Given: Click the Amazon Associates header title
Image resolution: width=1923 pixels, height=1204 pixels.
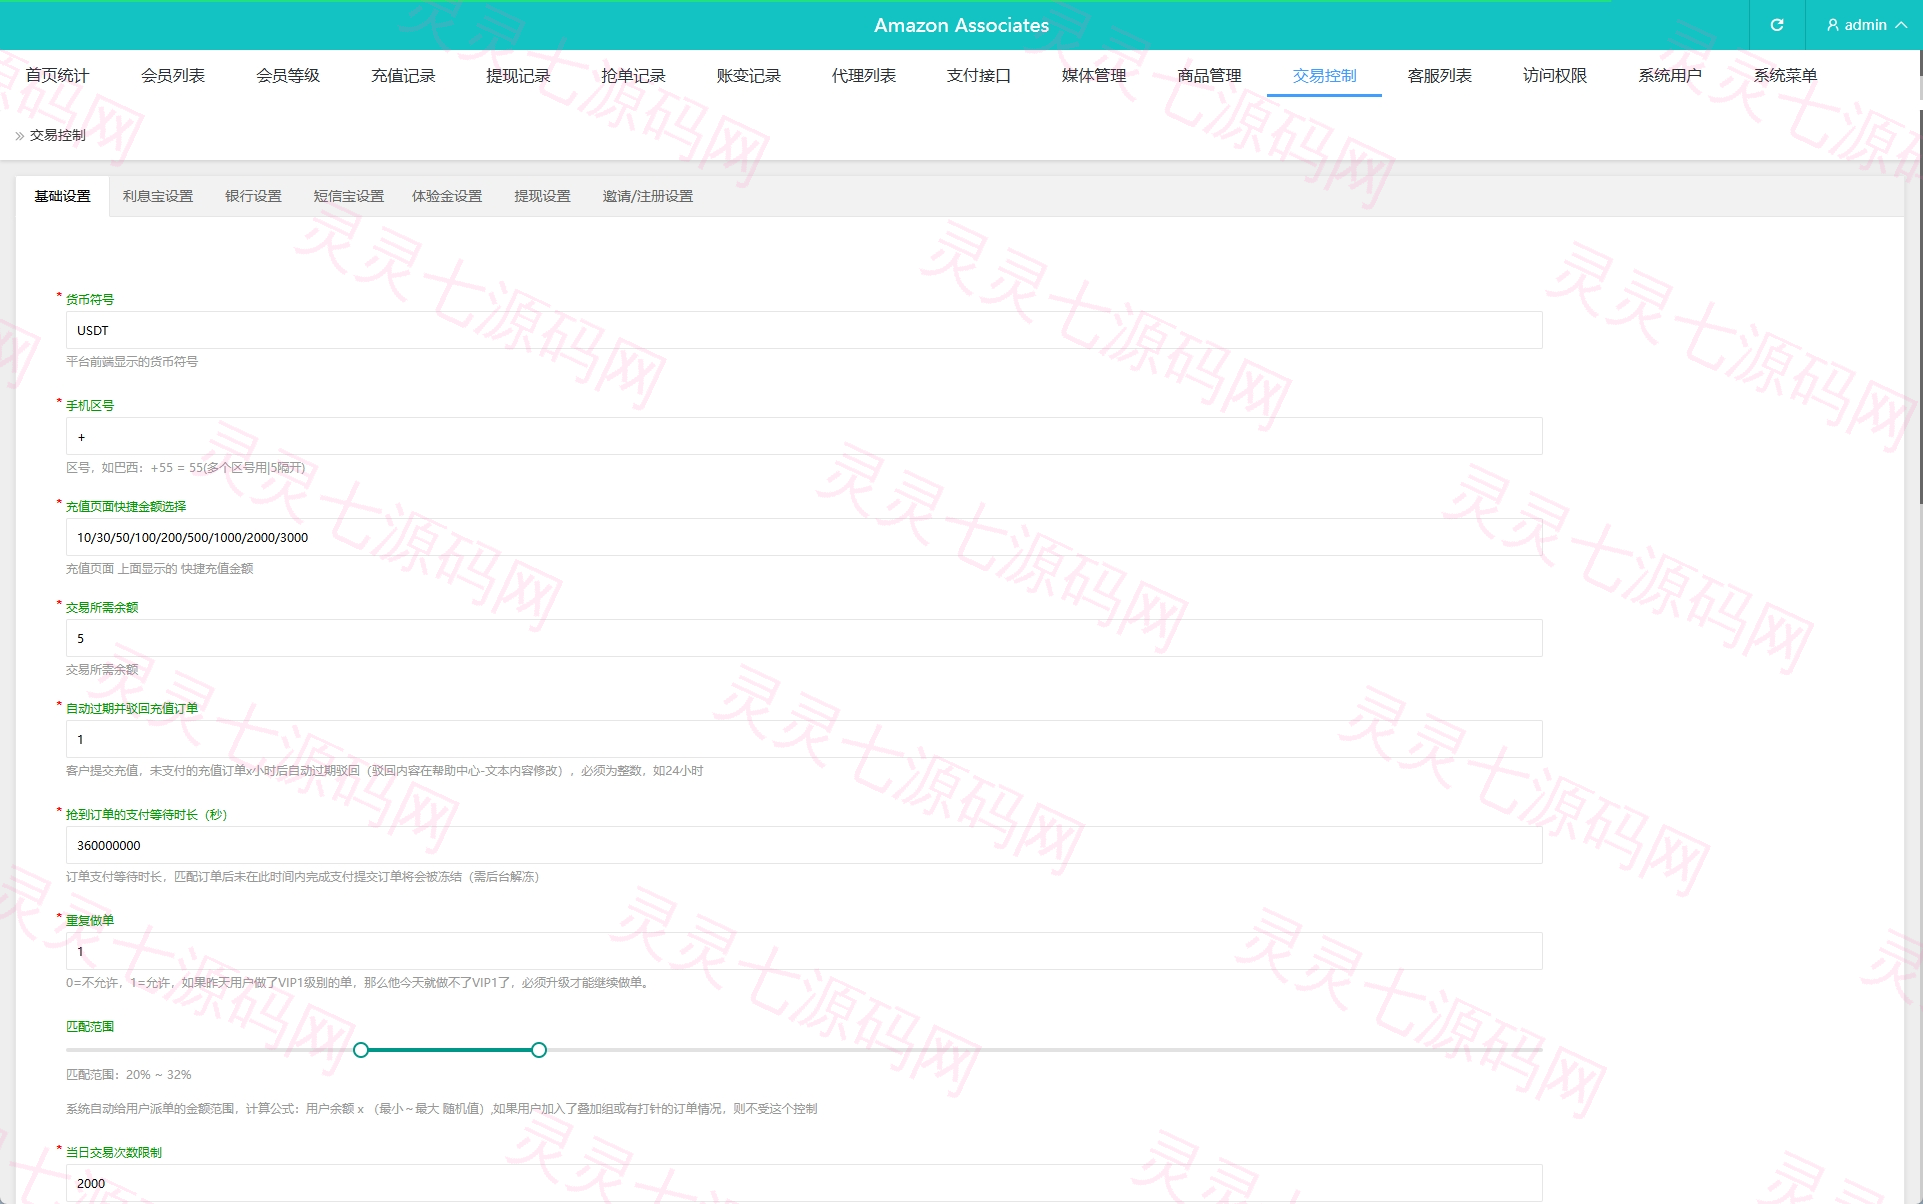Looking at the screenshot, I should pos(961,25).
